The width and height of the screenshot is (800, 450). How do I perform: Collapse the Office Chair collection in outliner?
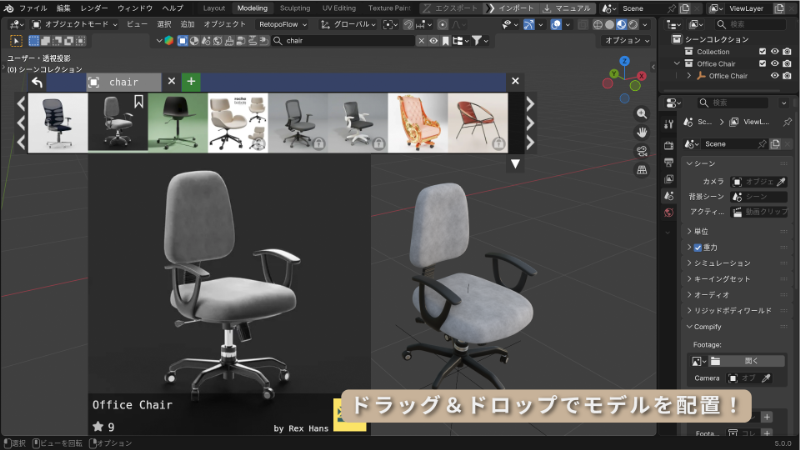tap(677, 64)
